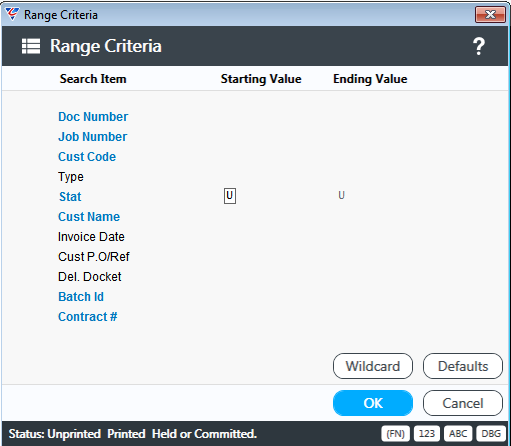
Task: Confirm the range with OK
Action: coord(373,403)
